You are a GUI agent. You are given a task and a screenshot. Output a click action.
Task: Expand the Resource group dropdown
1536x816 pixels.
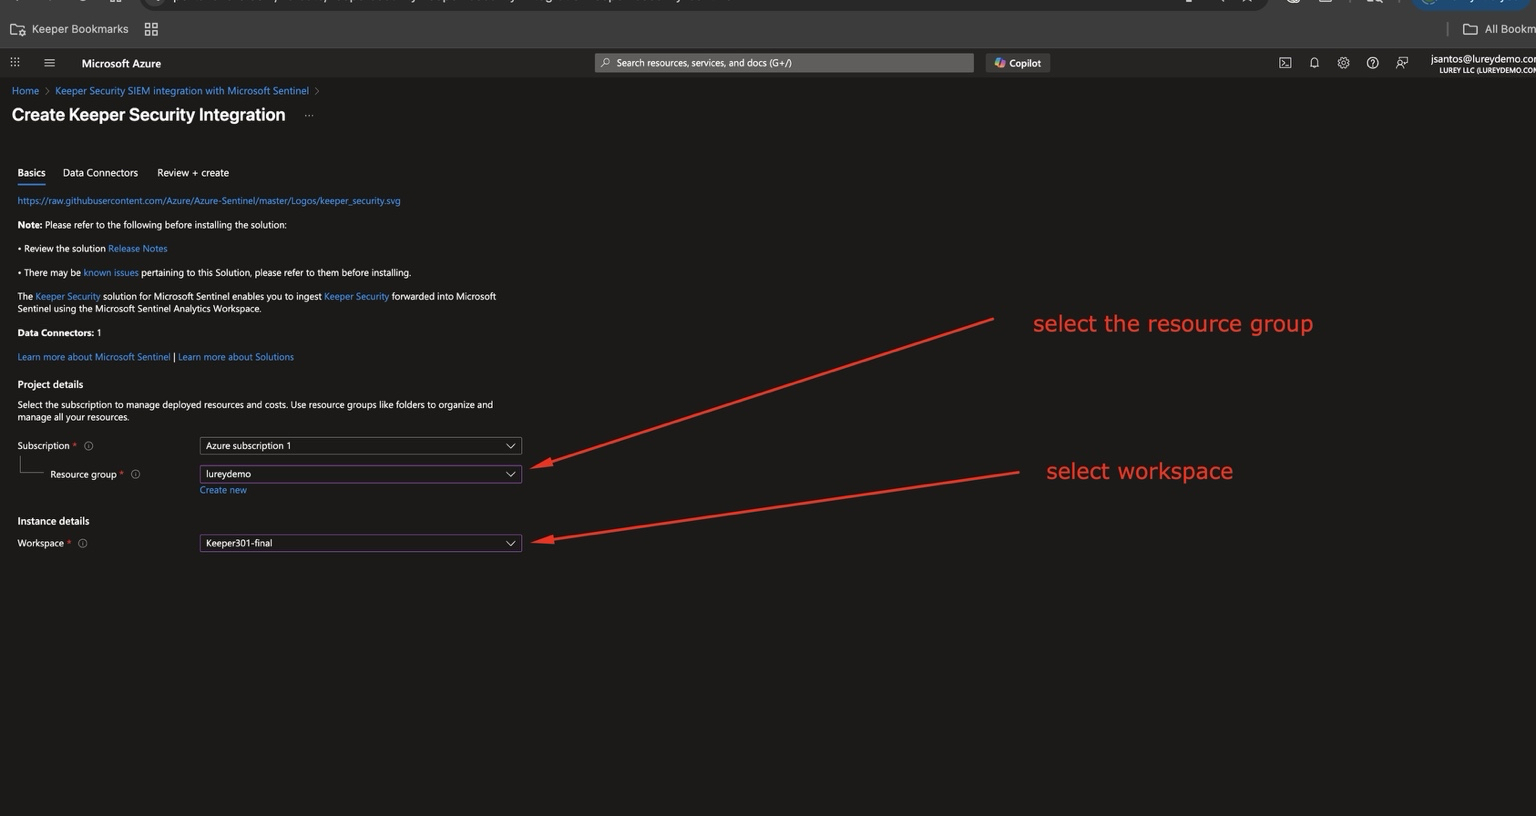360,474
